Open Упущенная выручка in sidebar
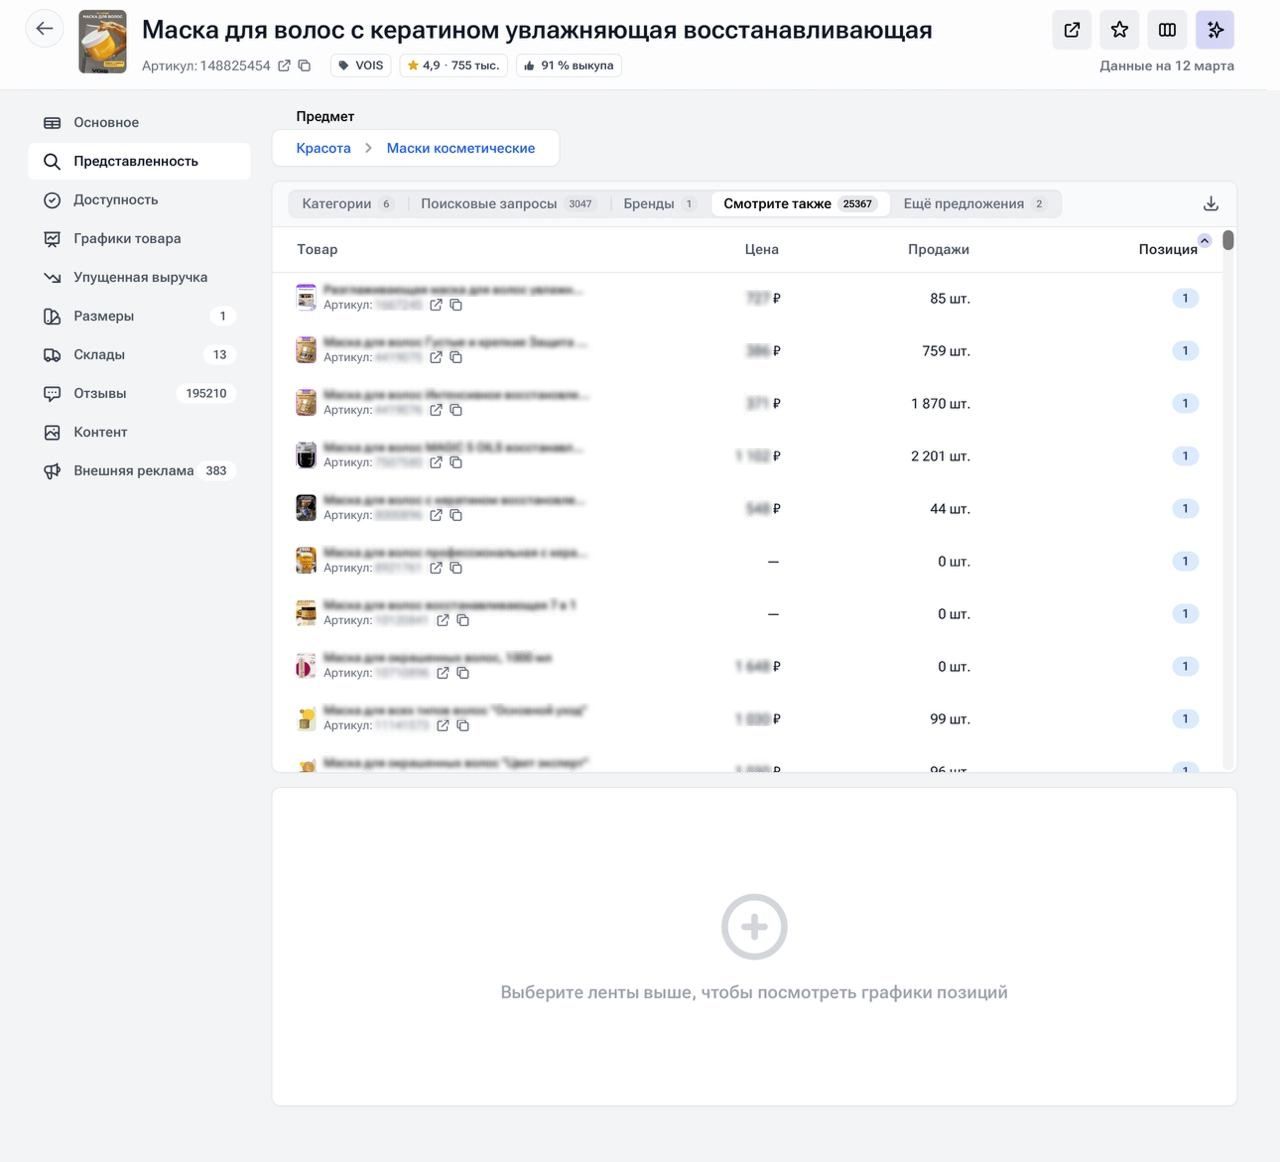1280x1162 pixels. coord(140,277)
